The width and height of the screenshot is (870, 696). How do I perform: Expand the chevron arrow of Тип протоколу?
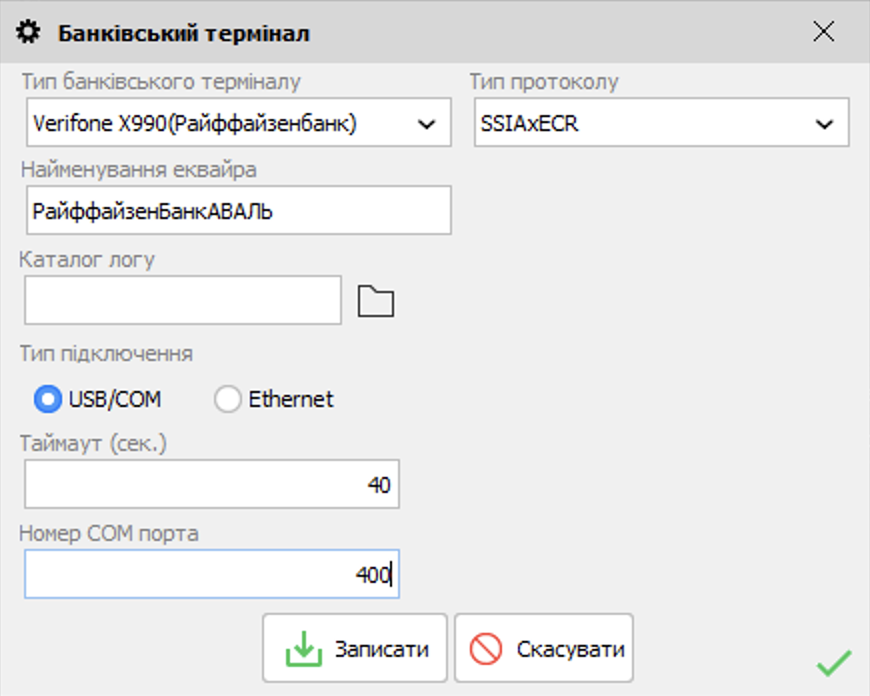point(824,124)
